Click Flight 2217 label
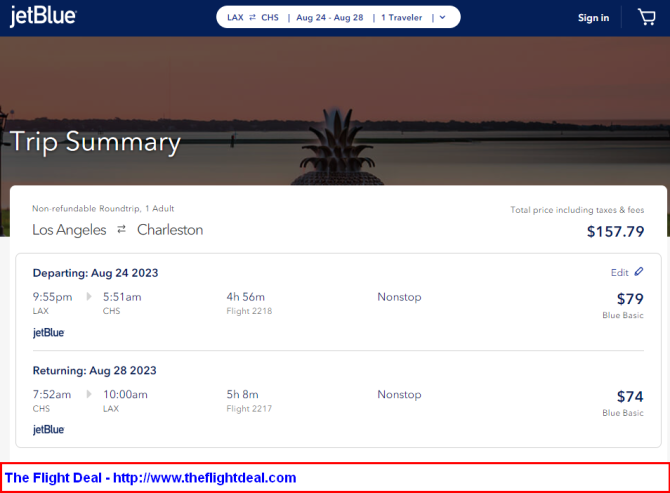 point(249,409)
